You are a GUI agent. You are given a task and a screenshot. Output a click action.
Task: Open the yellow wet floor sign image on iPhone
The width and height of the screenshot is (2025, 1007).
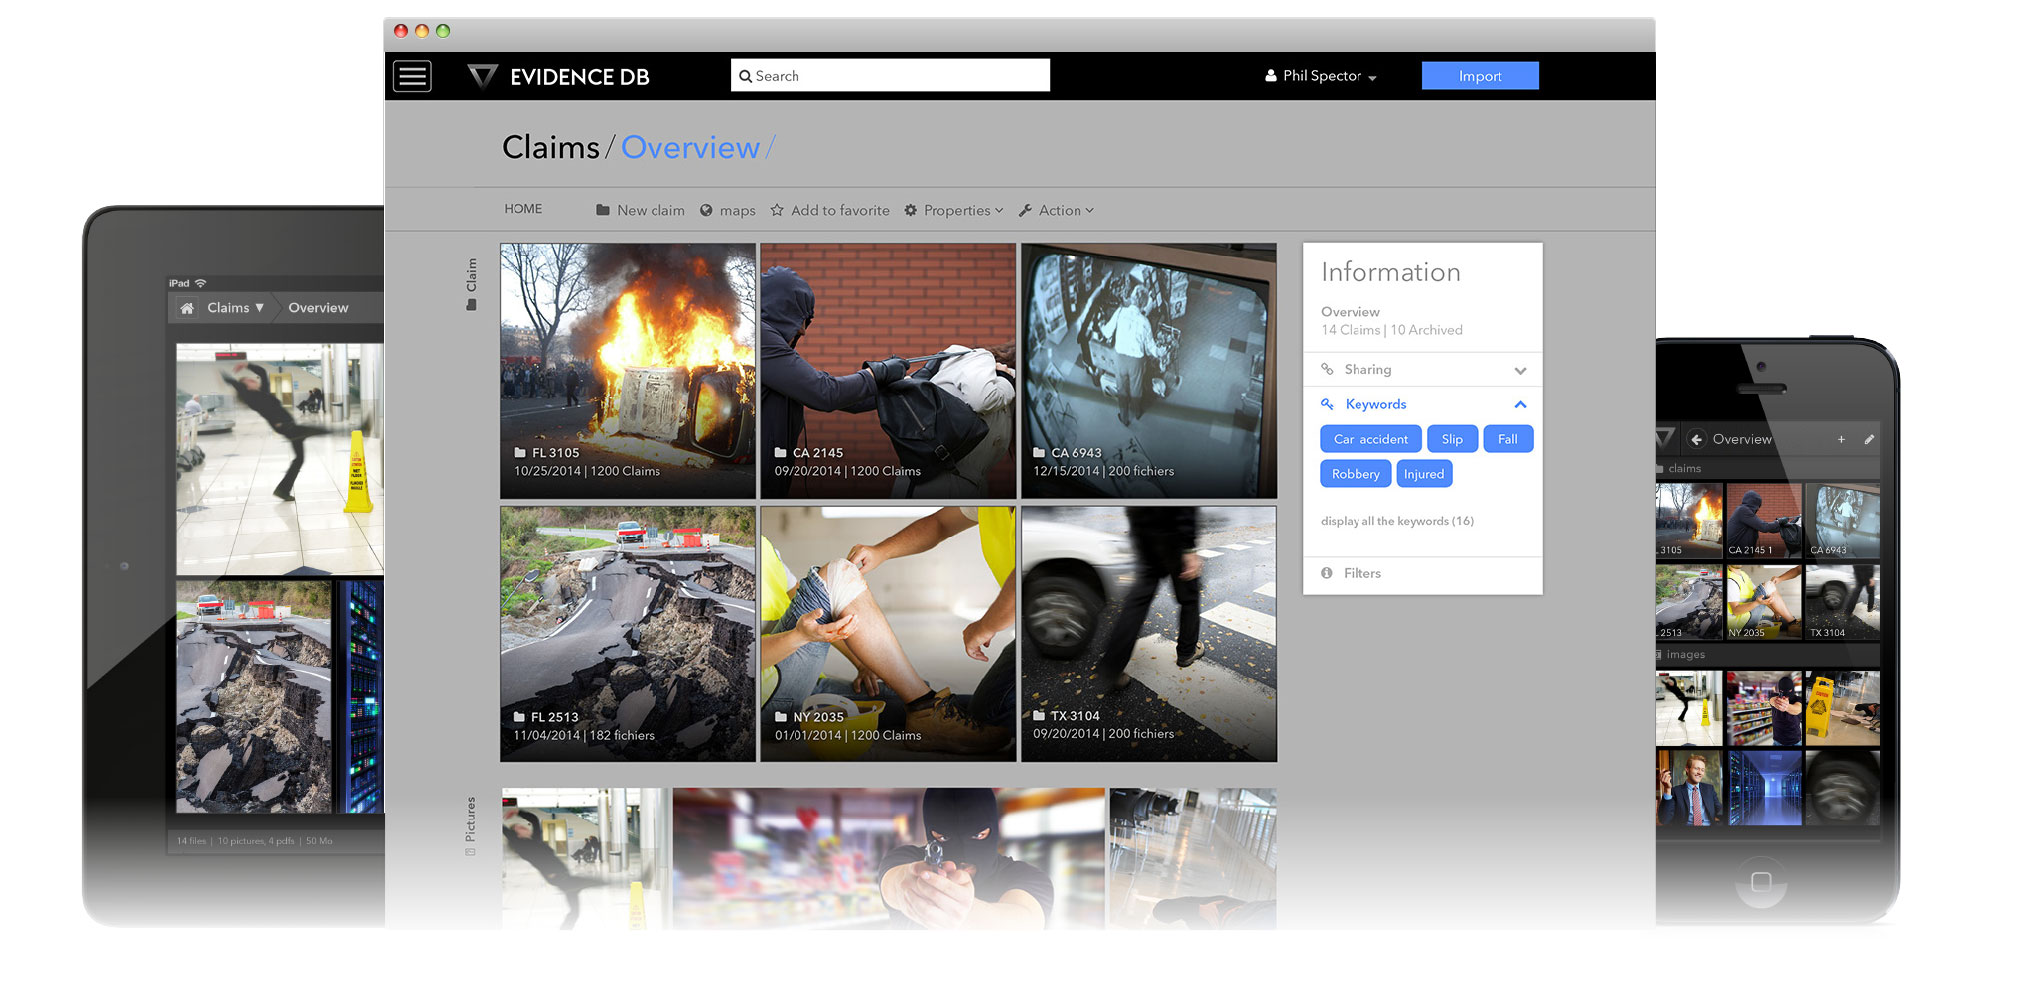[1843, 708]
